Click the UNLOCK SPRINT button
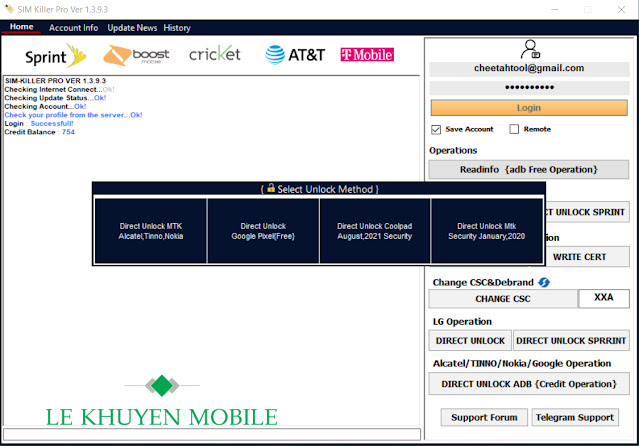Screen dimensions: 639x446 [x=587, y=212]
